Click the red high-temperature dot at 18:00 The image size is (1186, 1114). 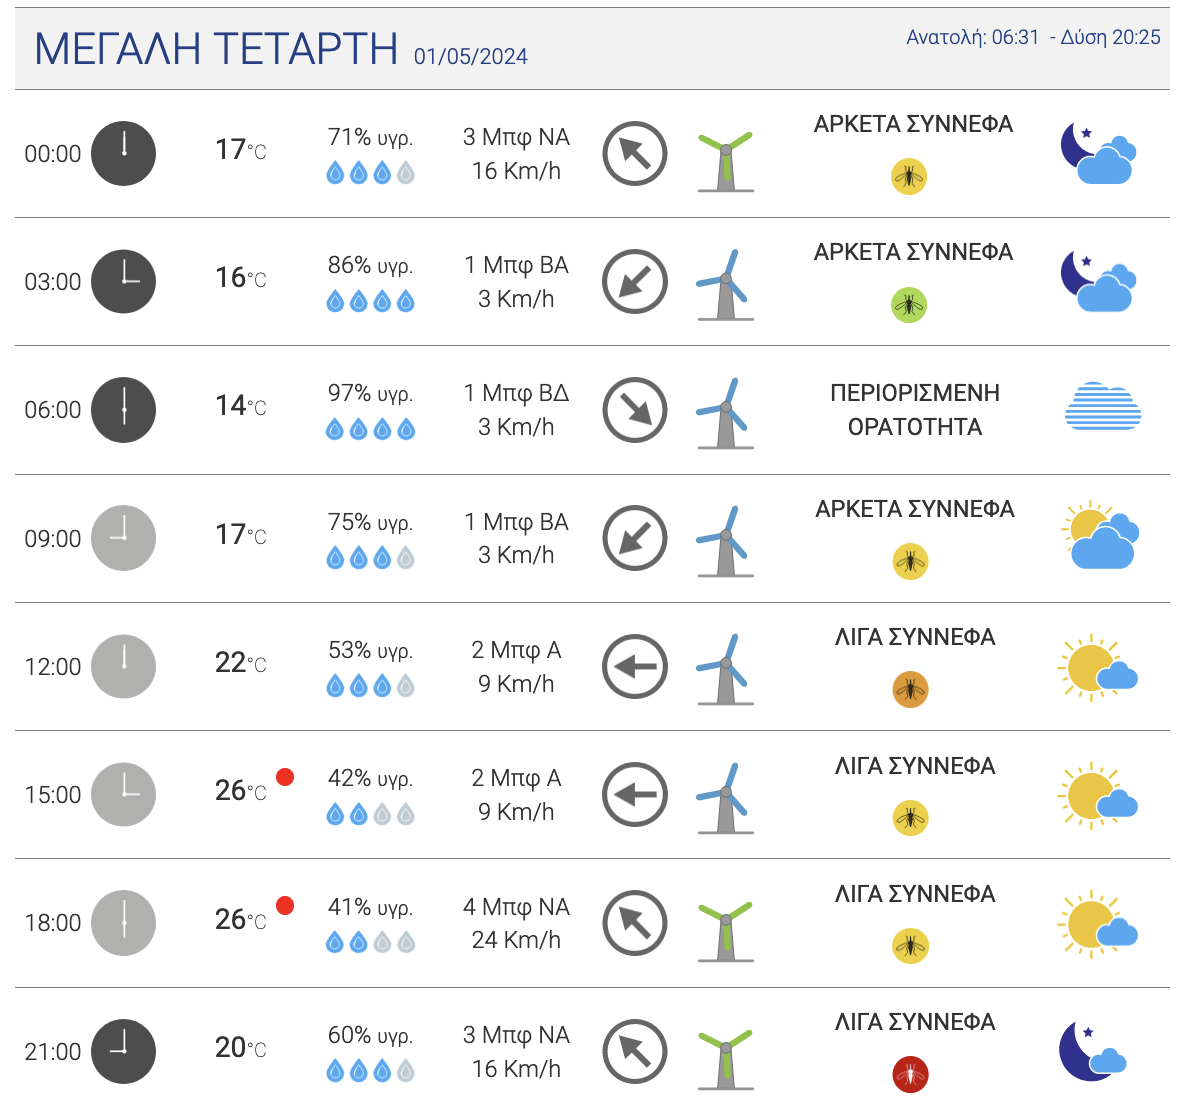tap(285, 905)
